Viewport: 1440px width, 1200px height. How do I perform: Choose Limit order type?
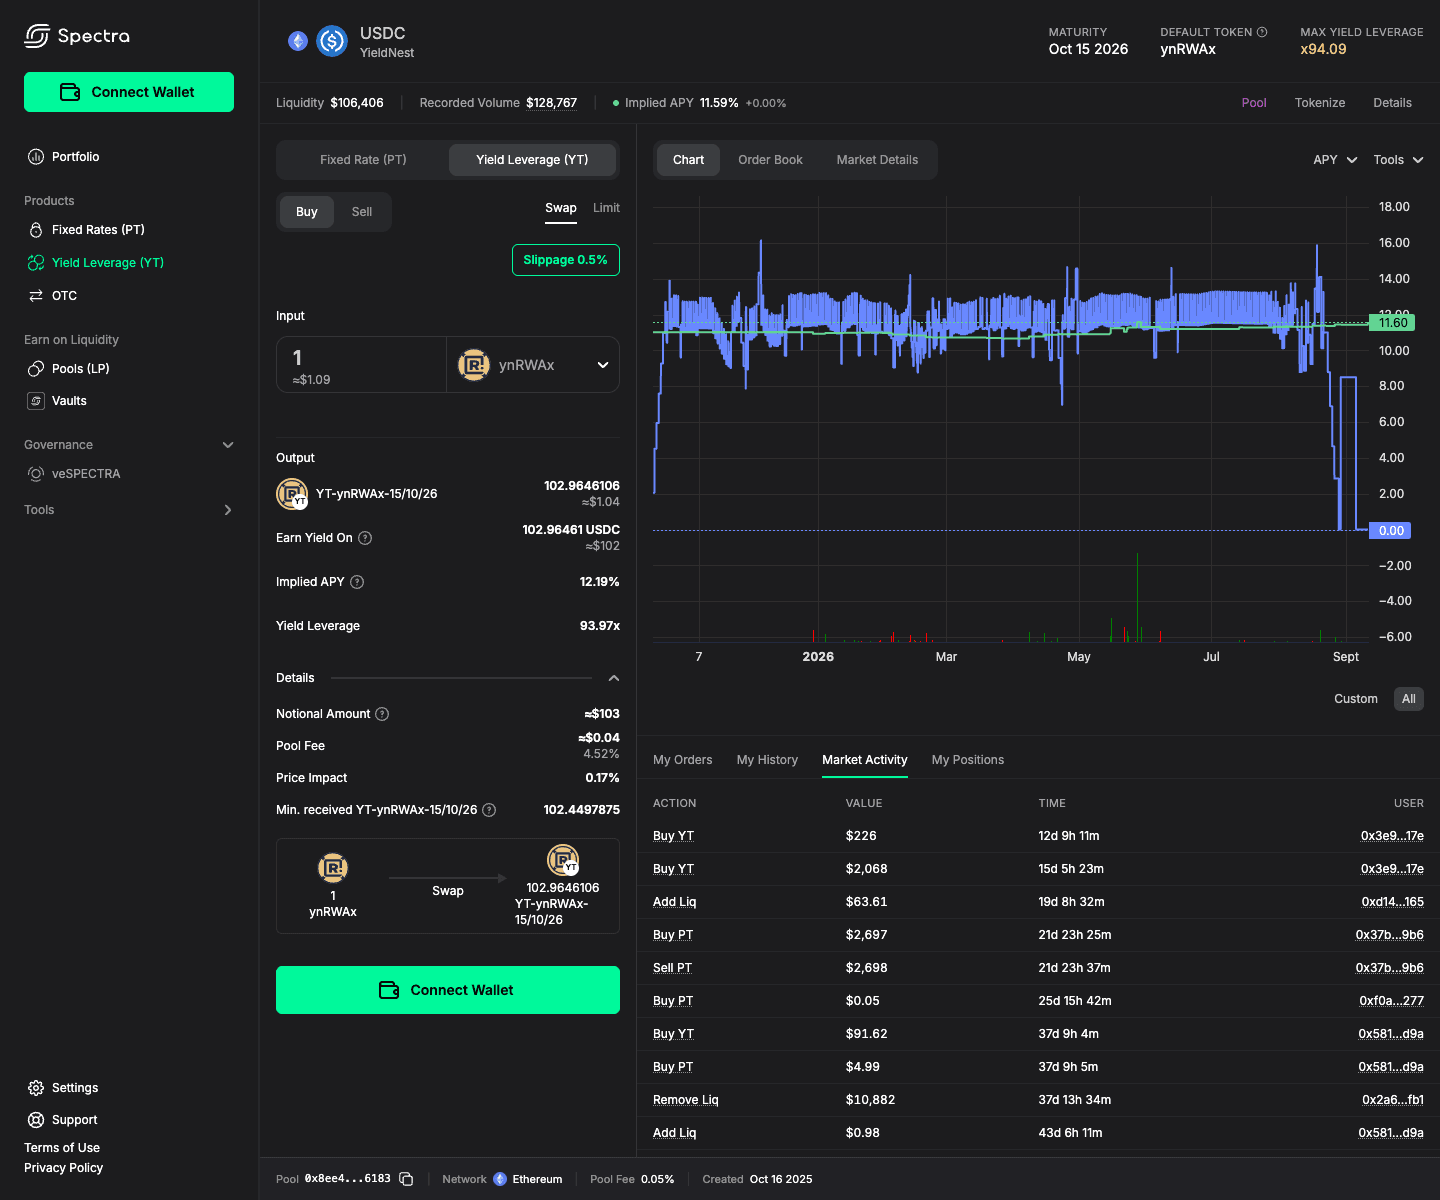click(x=606, y=208)
